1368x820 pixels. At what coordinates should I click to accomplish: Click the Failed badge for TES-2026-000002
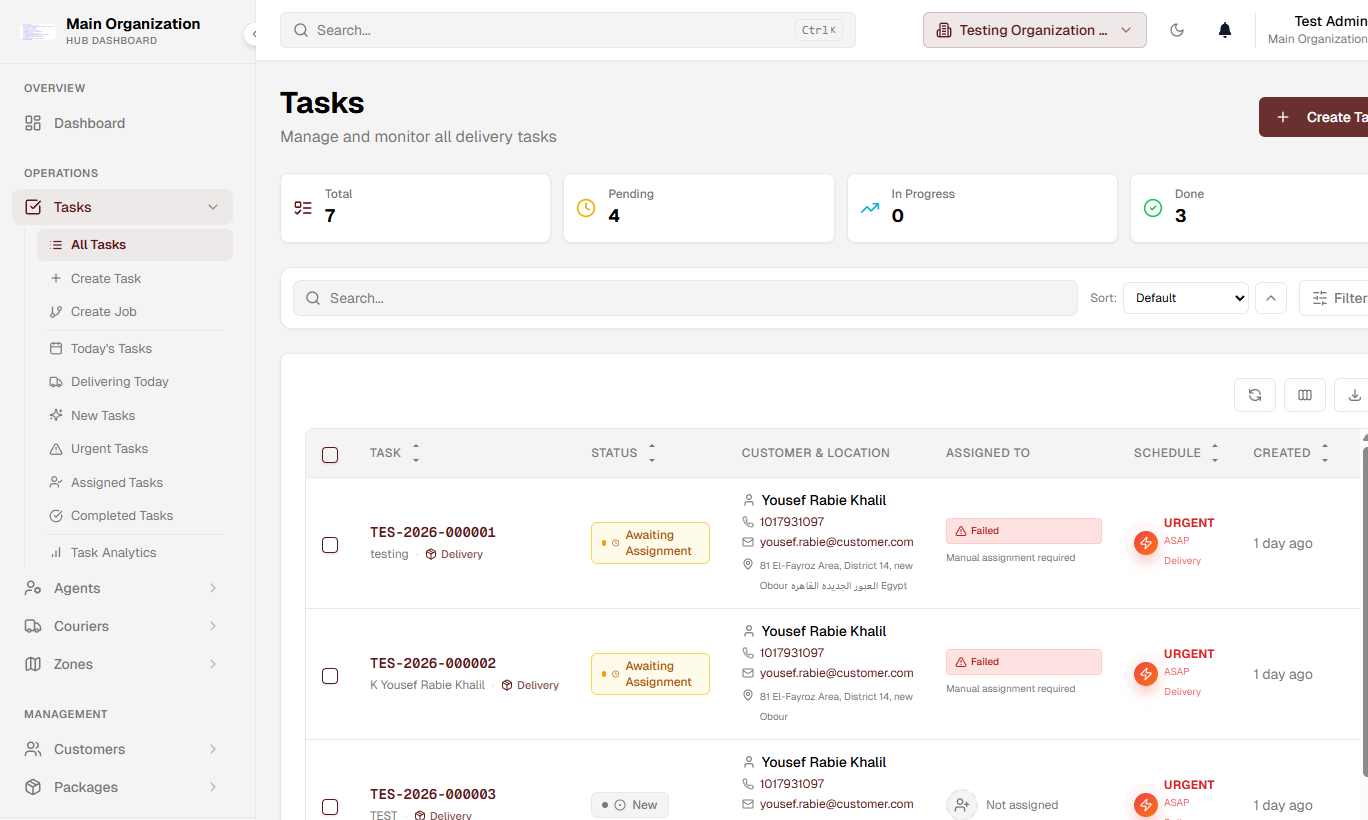click(x=1024, y=662)
